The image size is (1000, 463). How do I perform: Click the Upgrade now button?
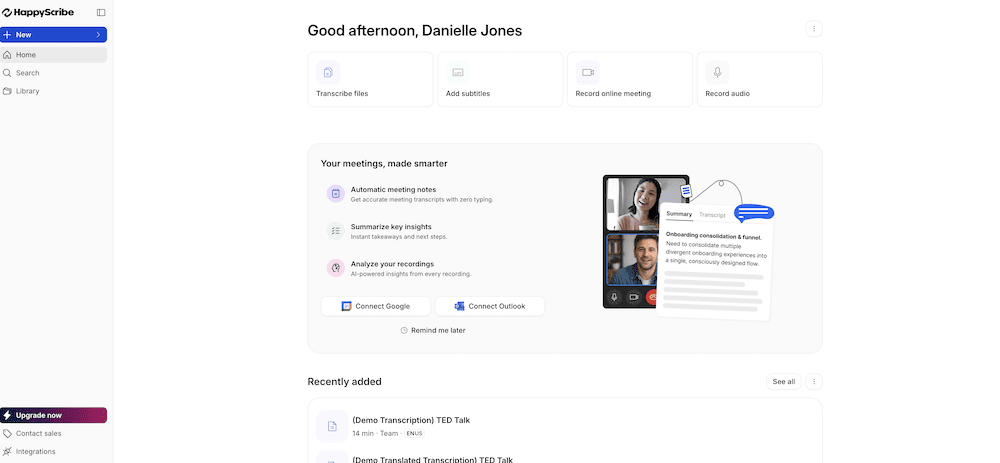(54, 415)
